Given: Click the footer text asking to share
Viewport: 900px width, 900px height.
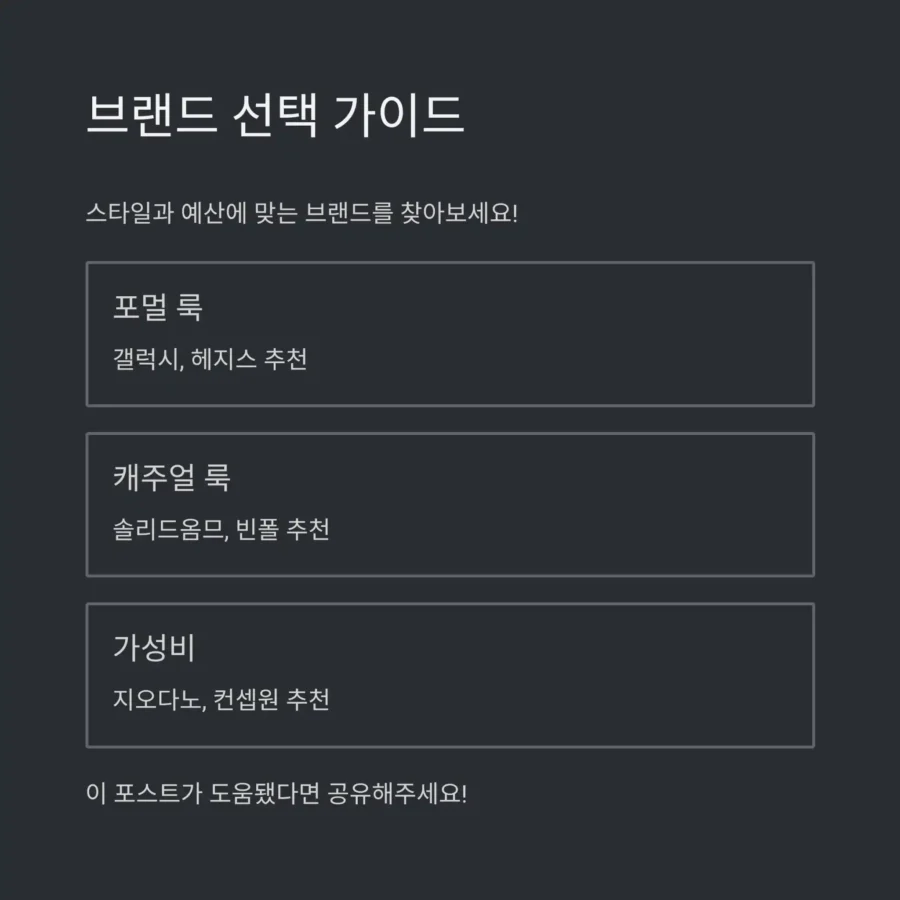Looking at the screenshot, I should (276, 795).
